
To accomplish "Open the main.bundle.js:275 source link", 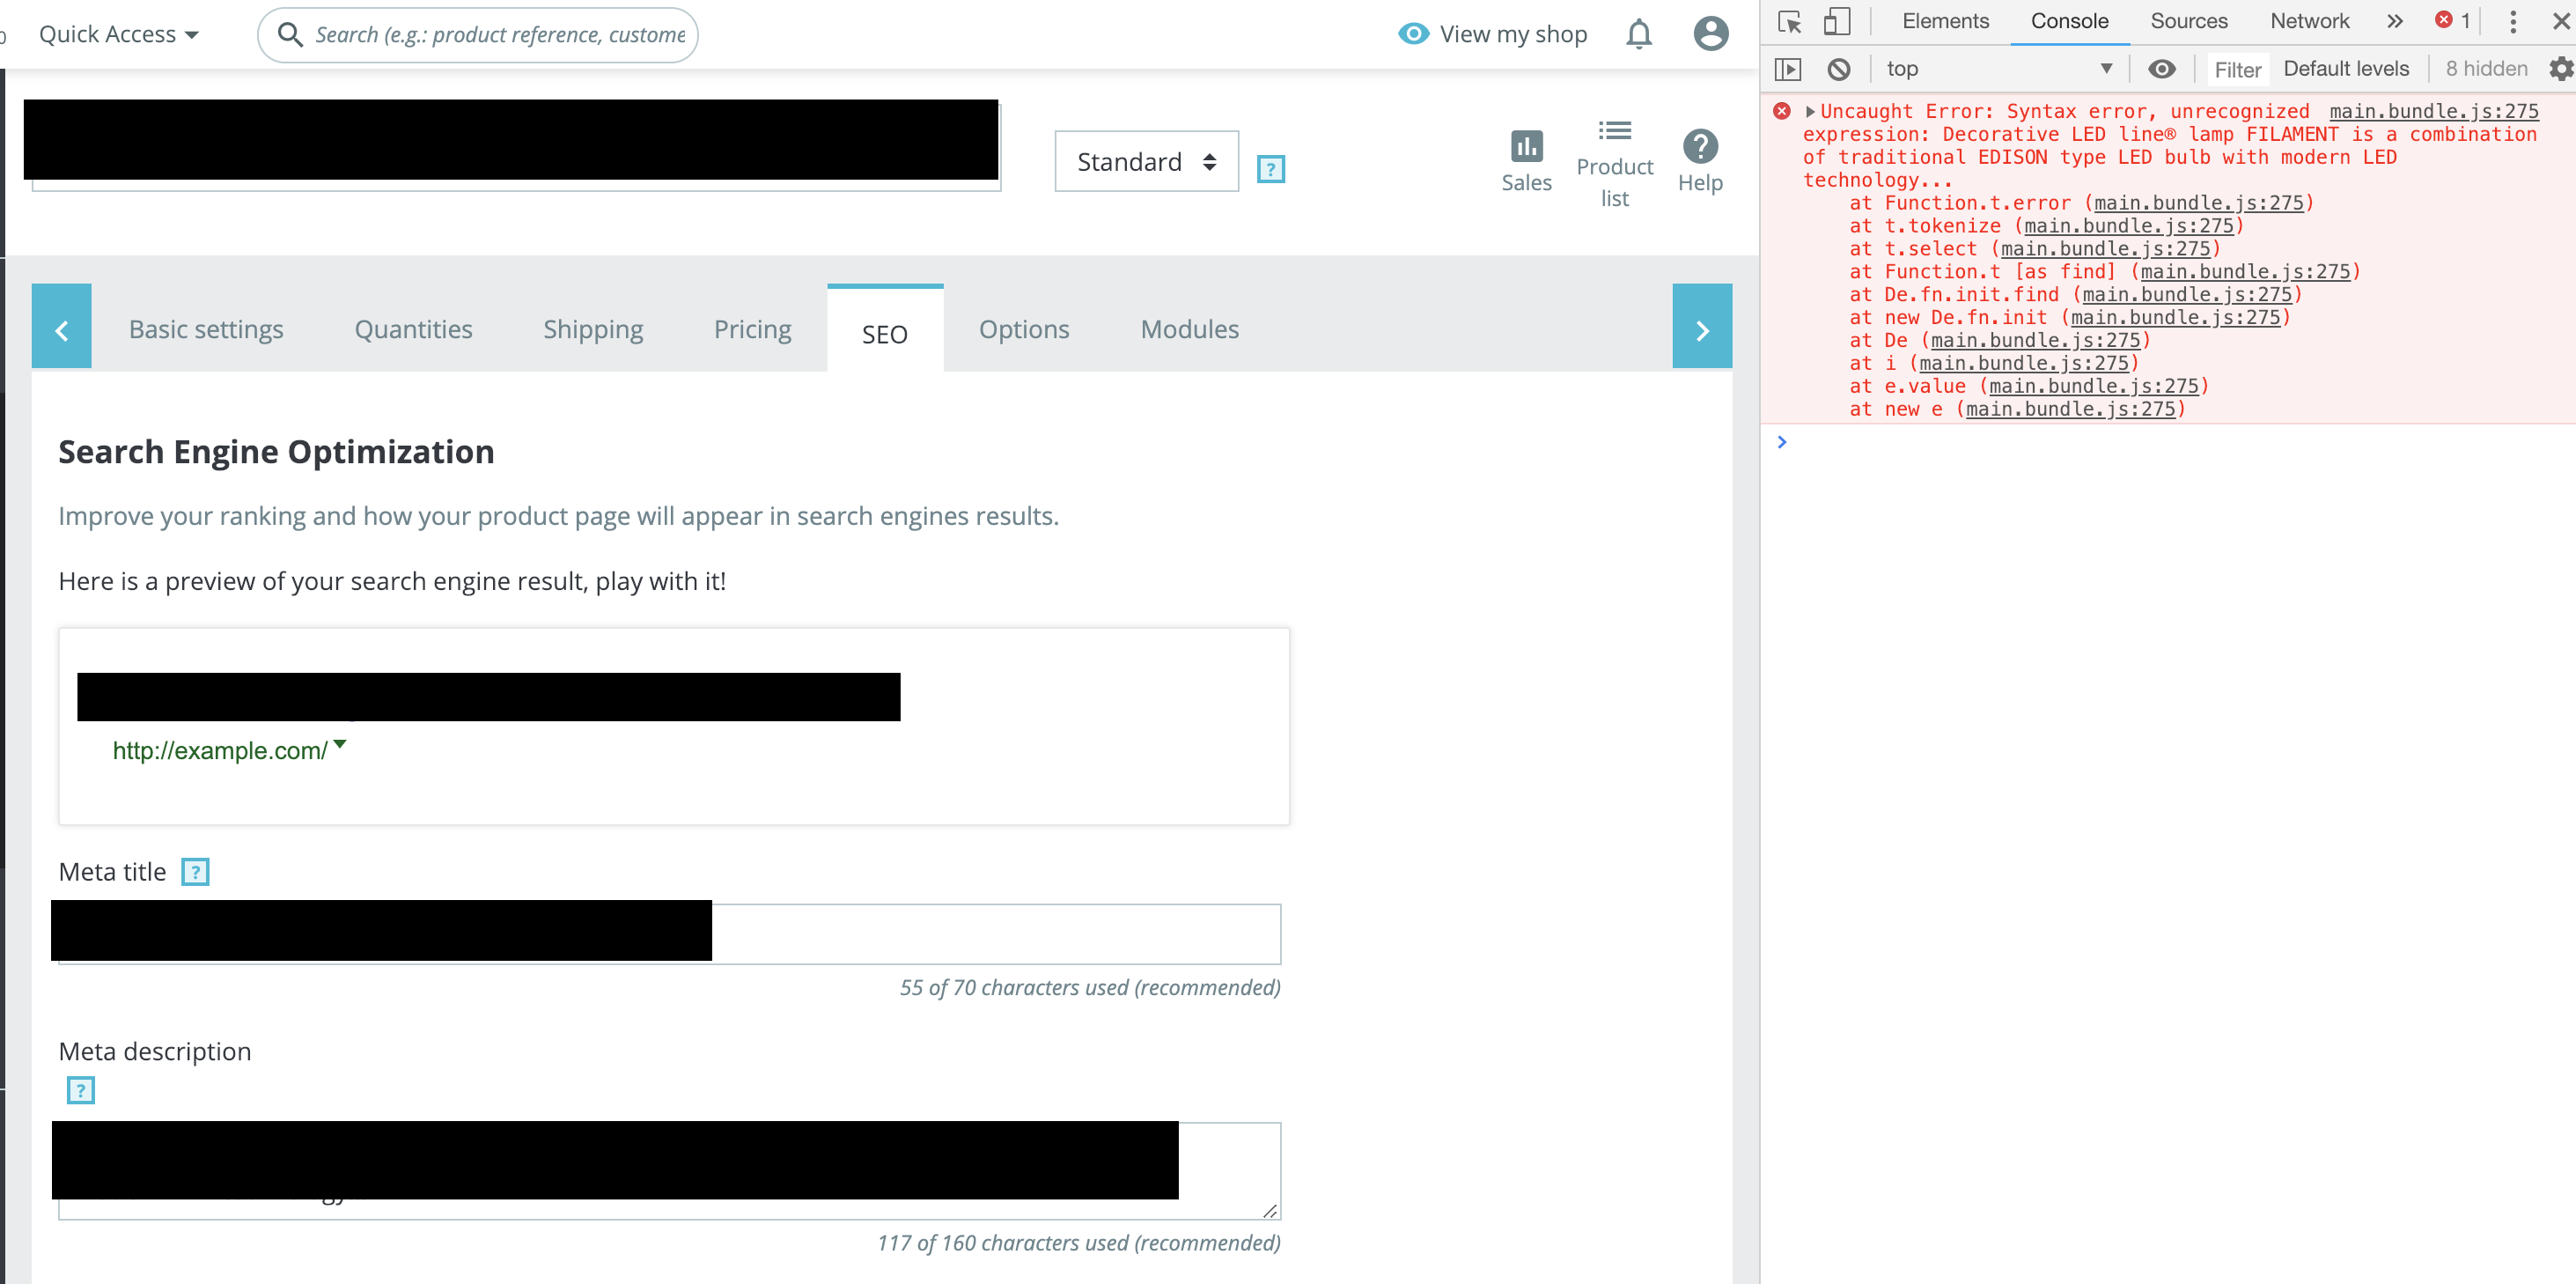I will pos(2433,111).
